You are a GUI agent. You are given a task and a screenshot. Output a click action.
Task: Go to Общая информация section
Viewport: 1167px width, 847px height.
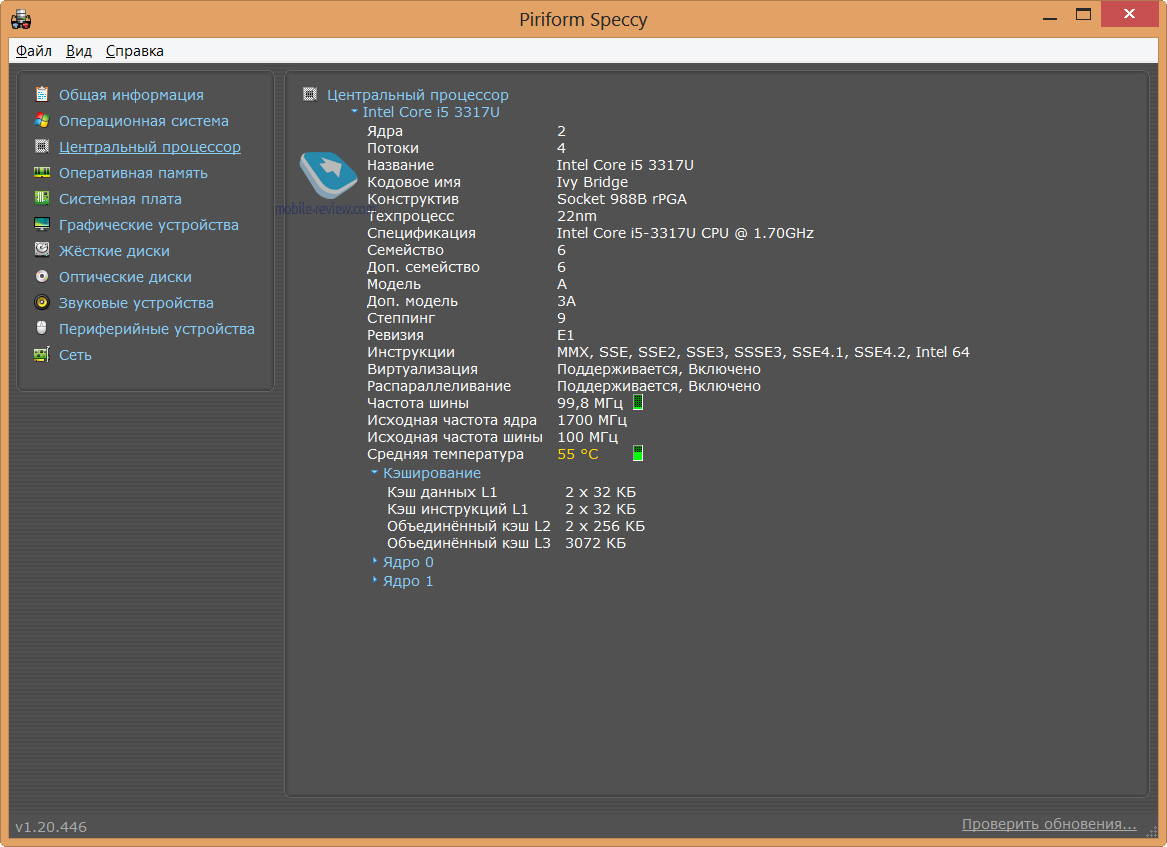coord(131,95)
